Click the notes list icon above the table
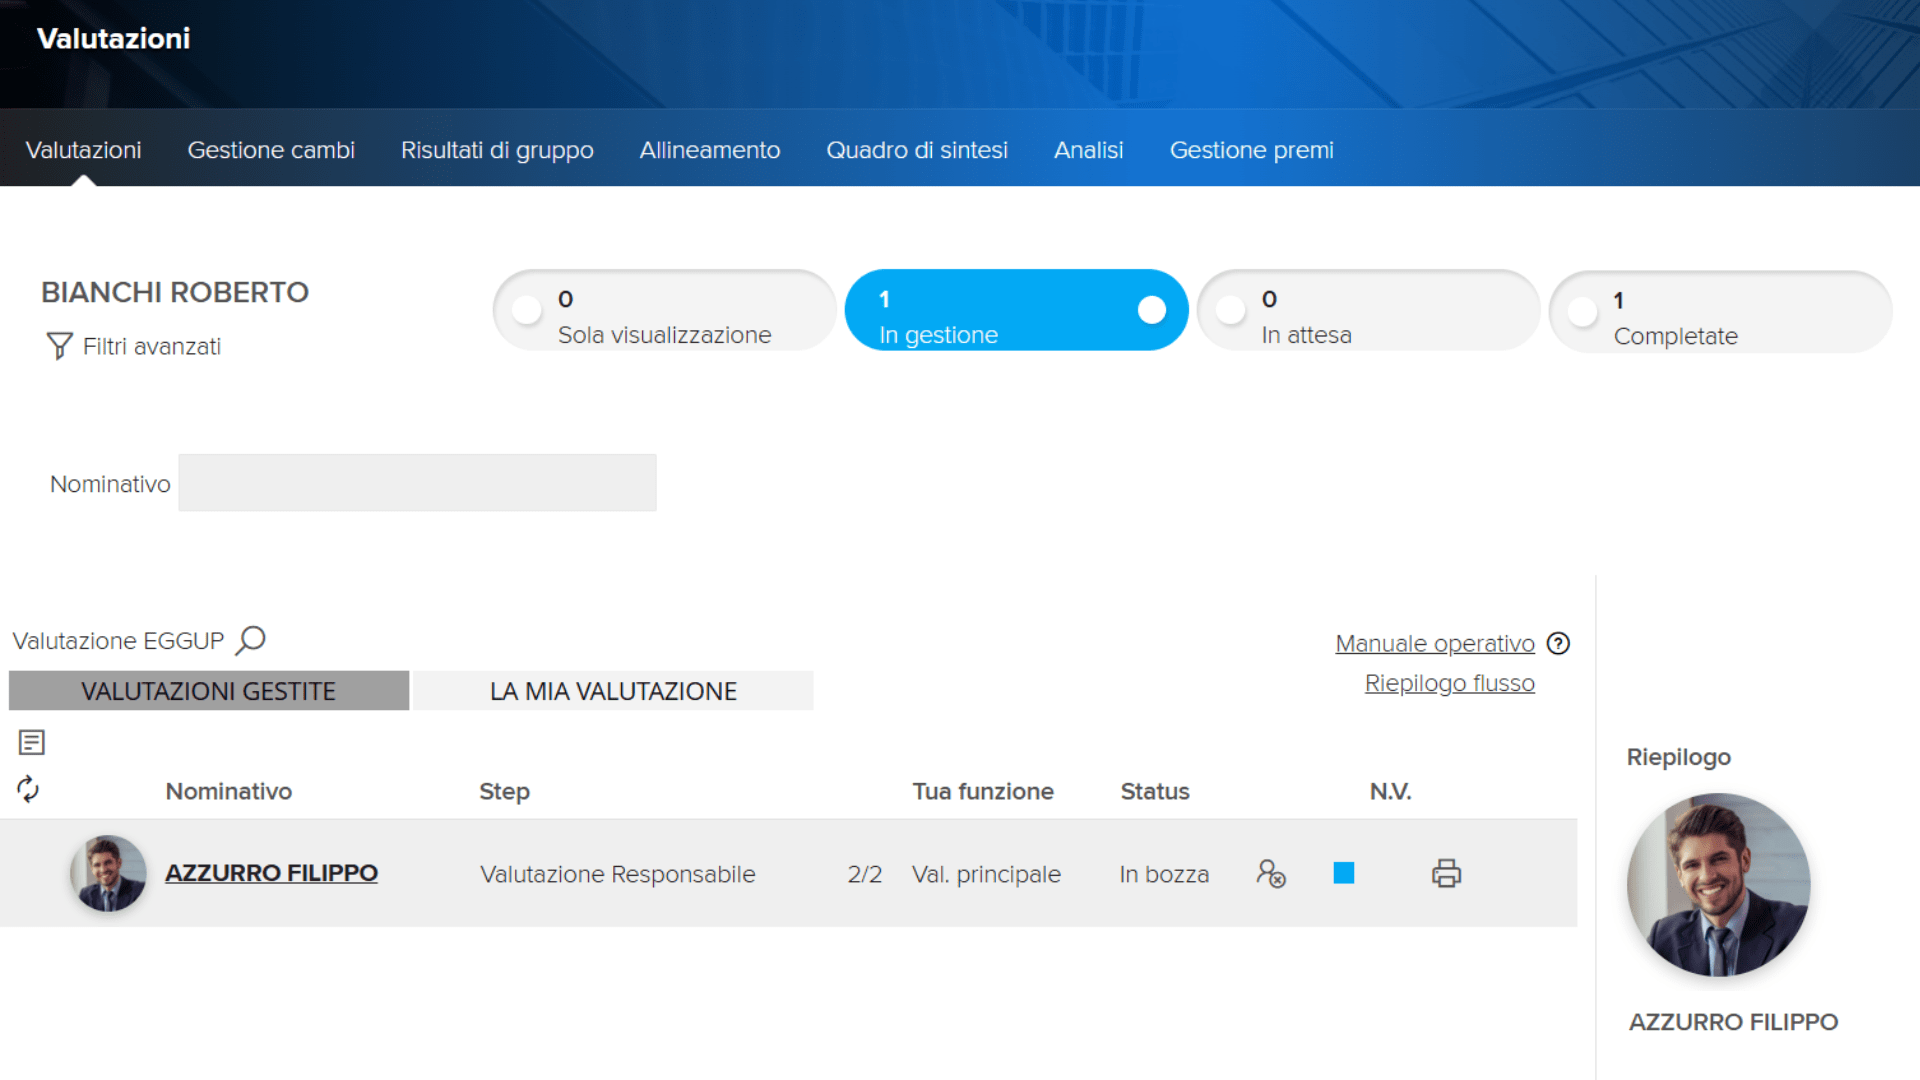The width and height of the screenshot is (1920, 1080). [x=32, y=742]
